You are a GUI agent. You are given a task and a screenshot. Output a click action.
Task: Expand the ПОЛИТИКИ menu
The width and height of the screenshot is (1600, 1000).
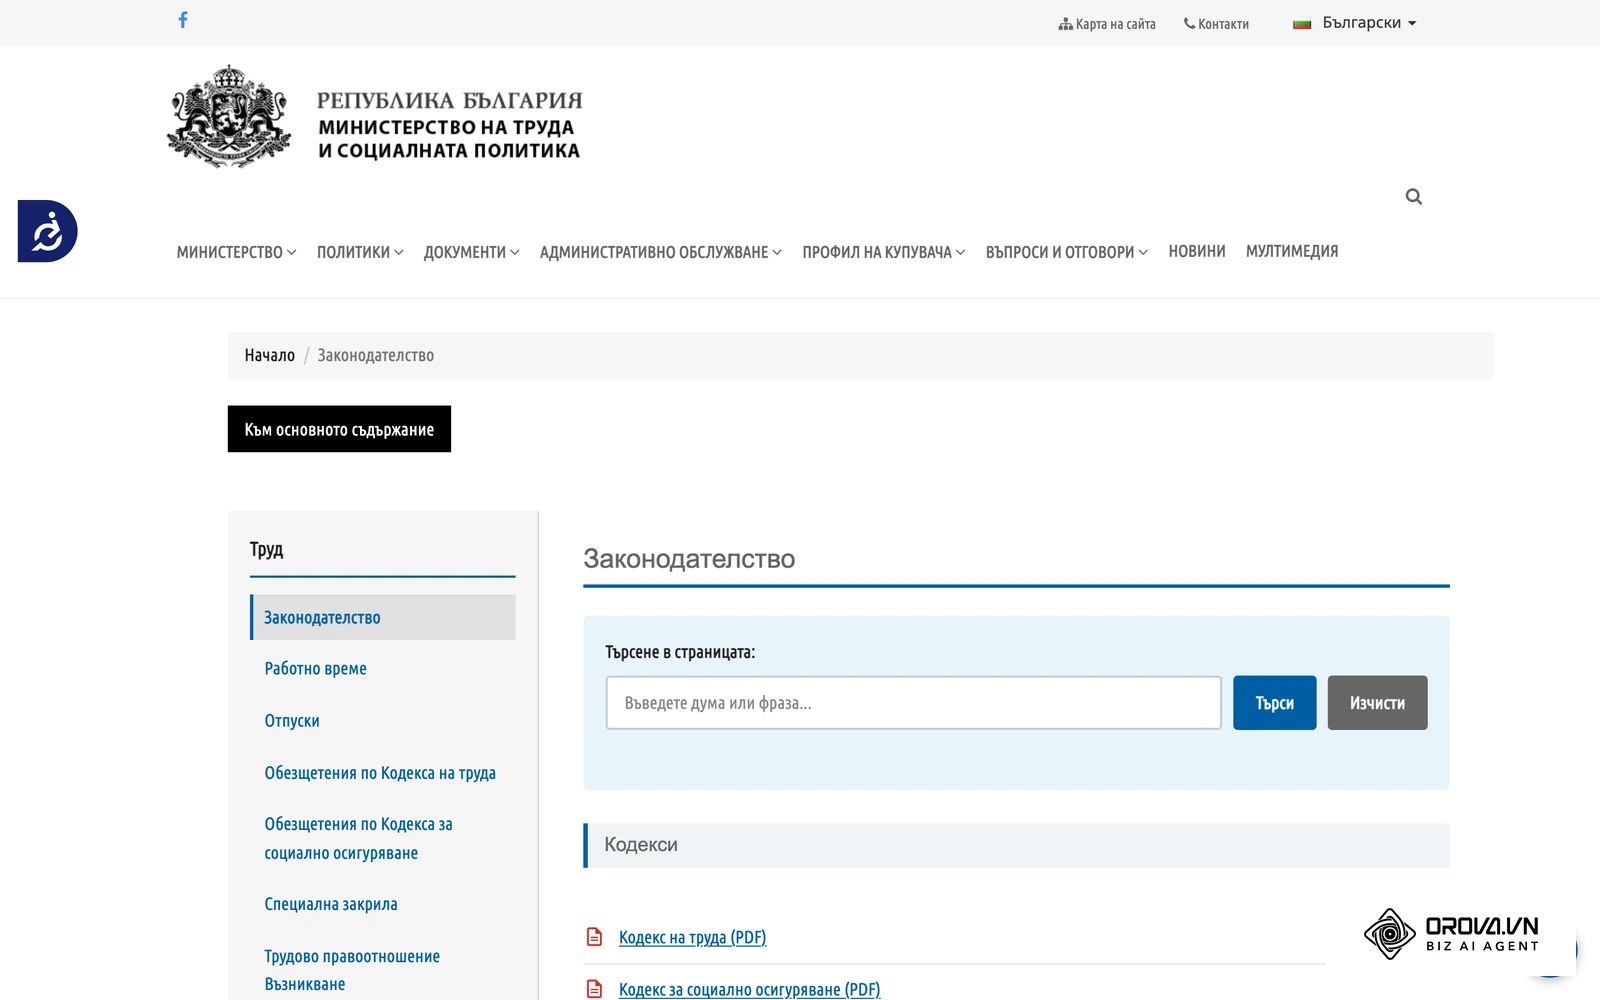[x=360, y=252]
